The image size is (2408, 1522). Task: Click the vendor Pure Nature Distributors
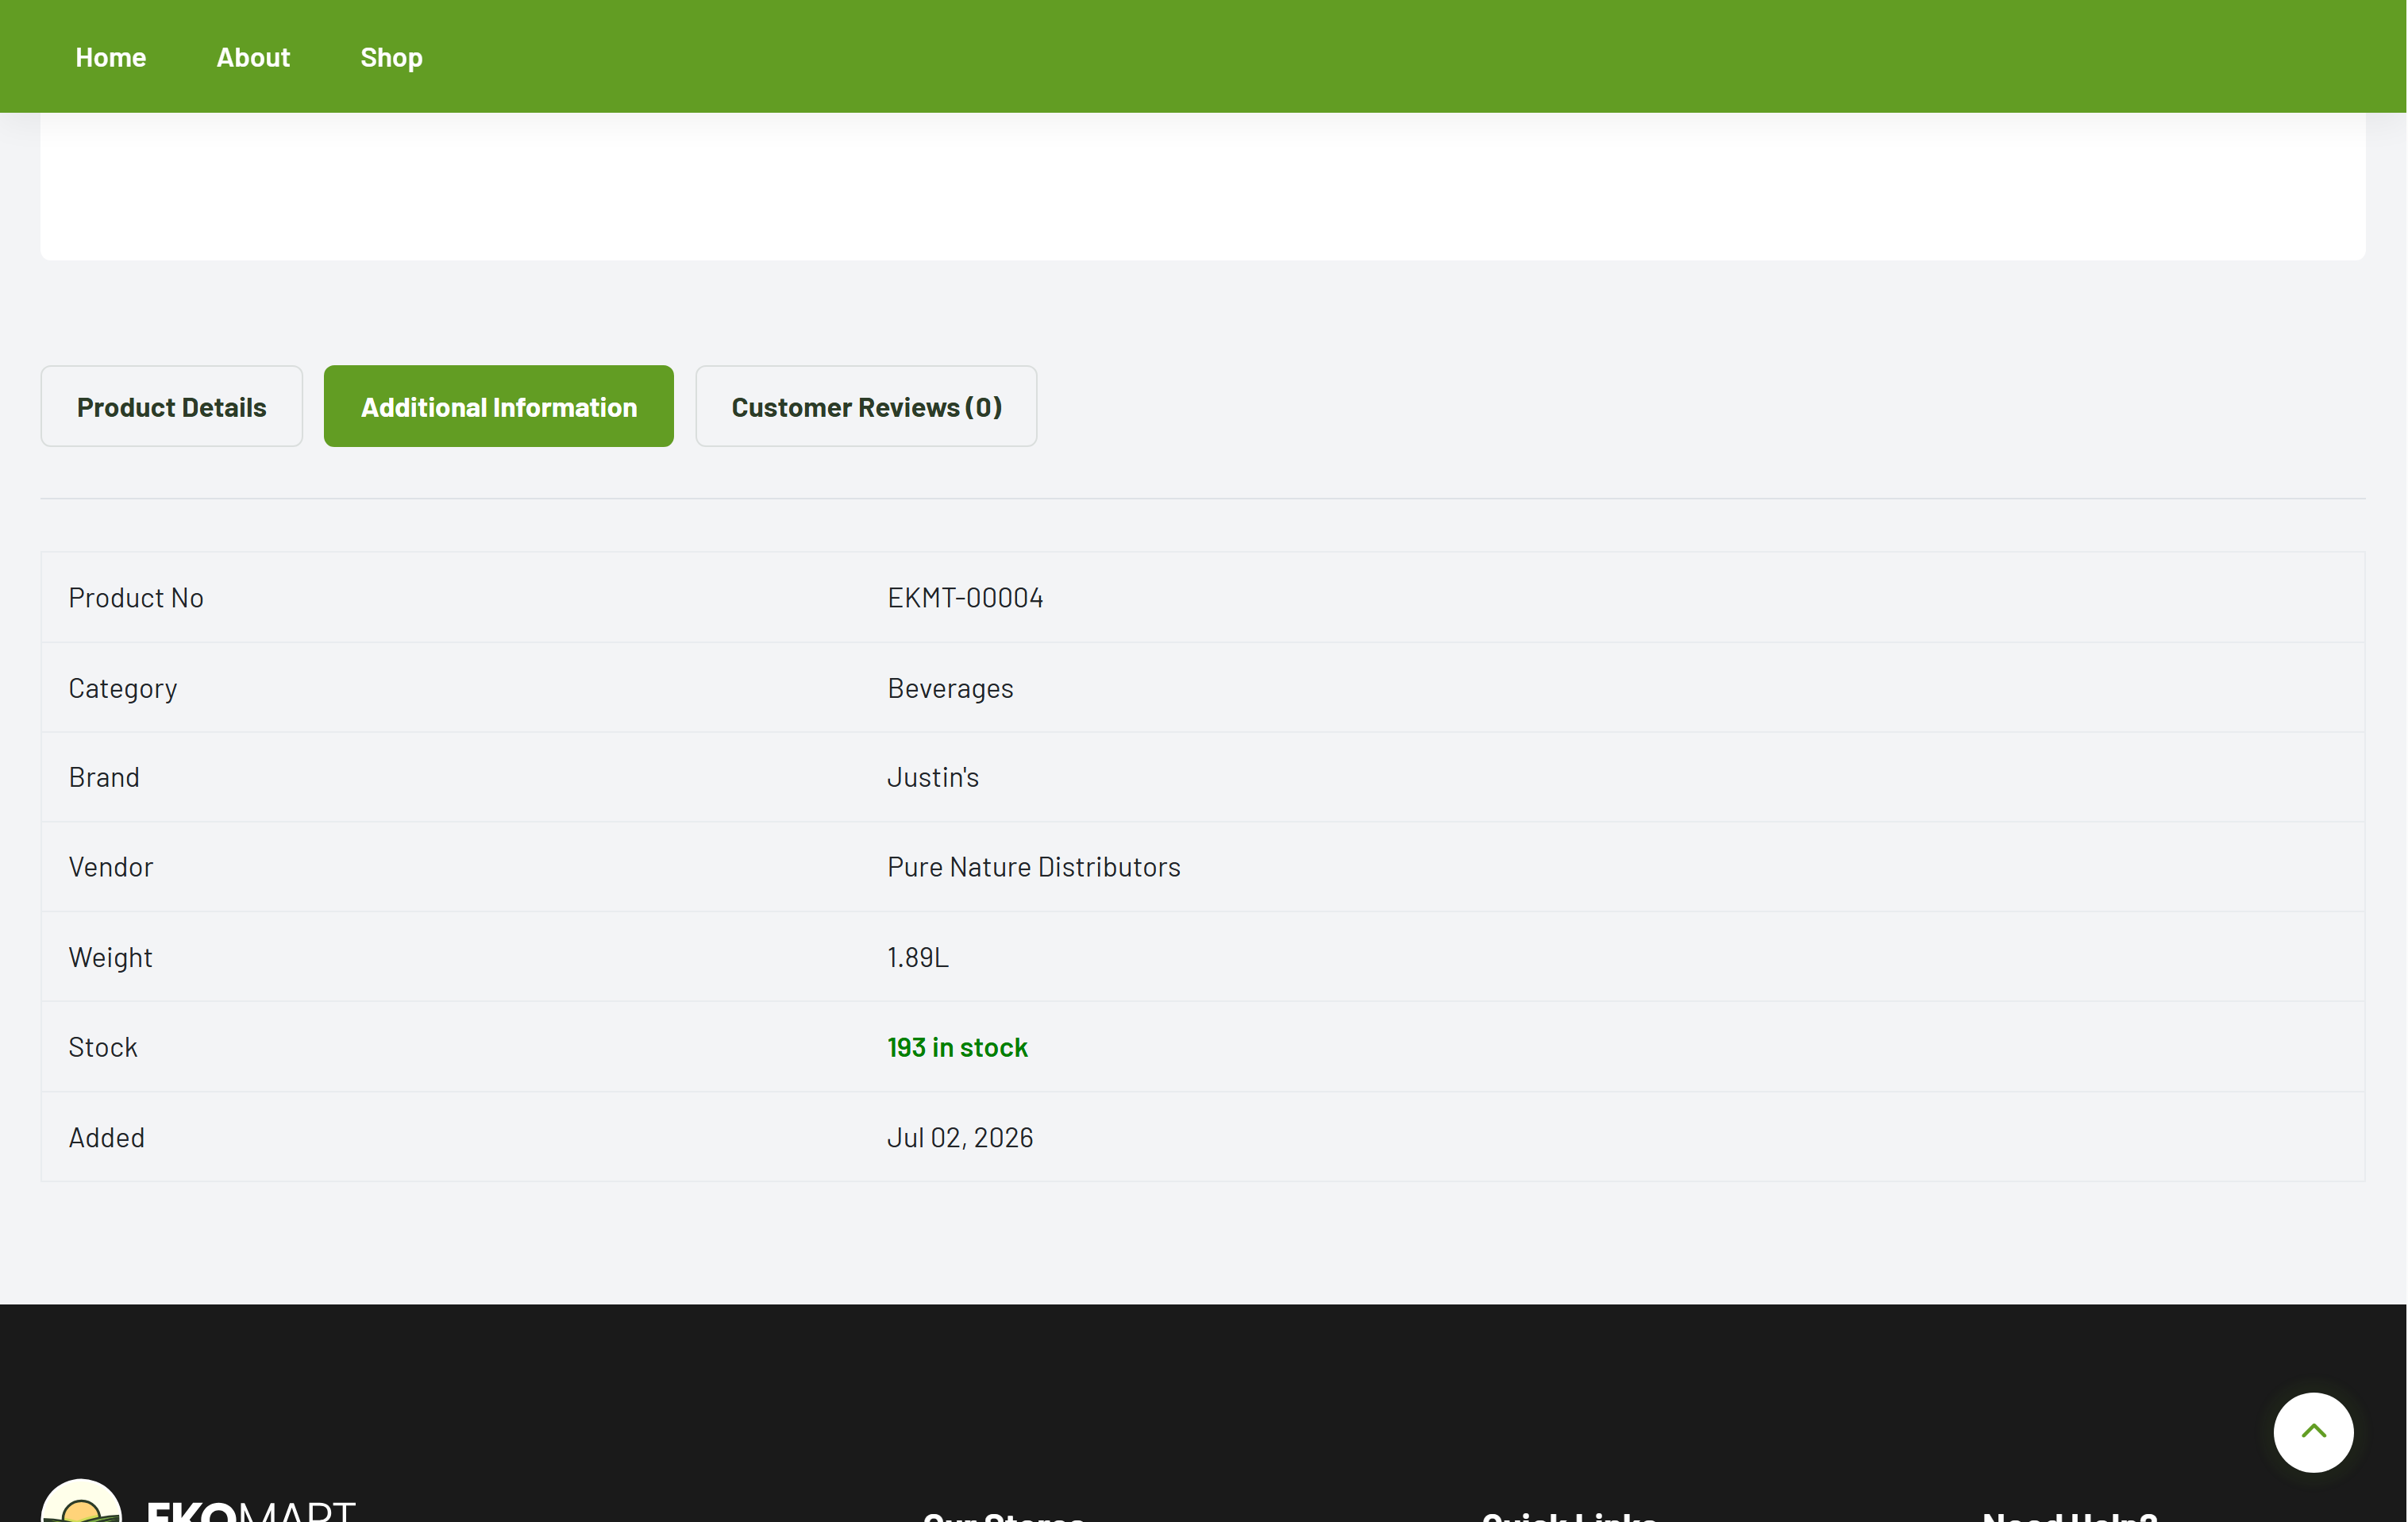(x=1033, y=867)
